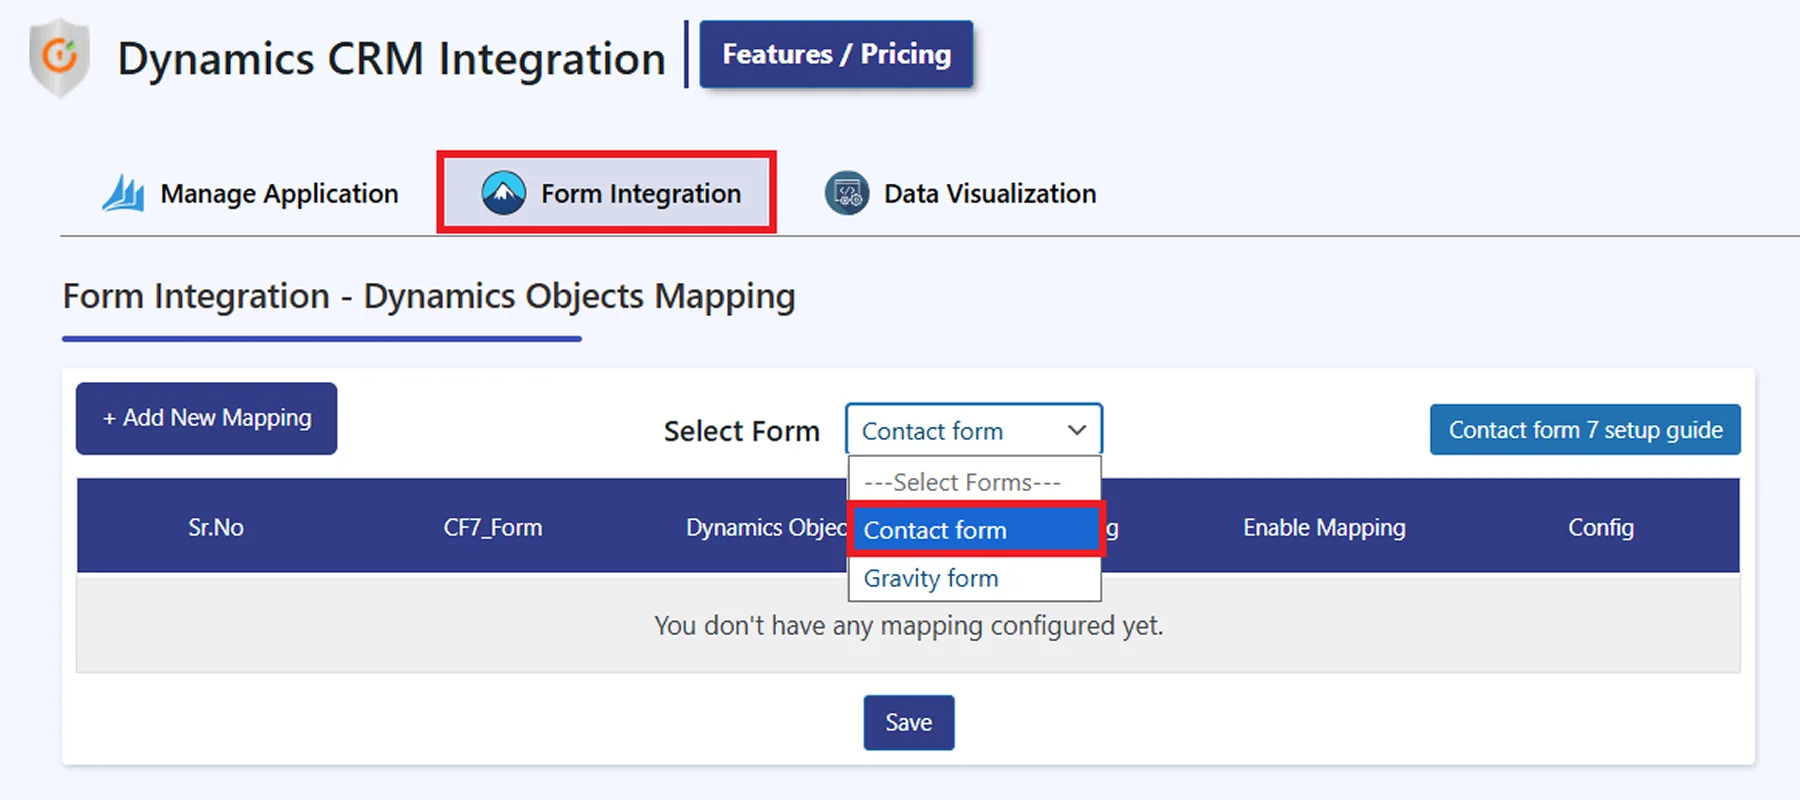This screenshot has width=1800, height=801.
Task: Click the Manage Application tab icon
Action: click(x=123, y=193)
